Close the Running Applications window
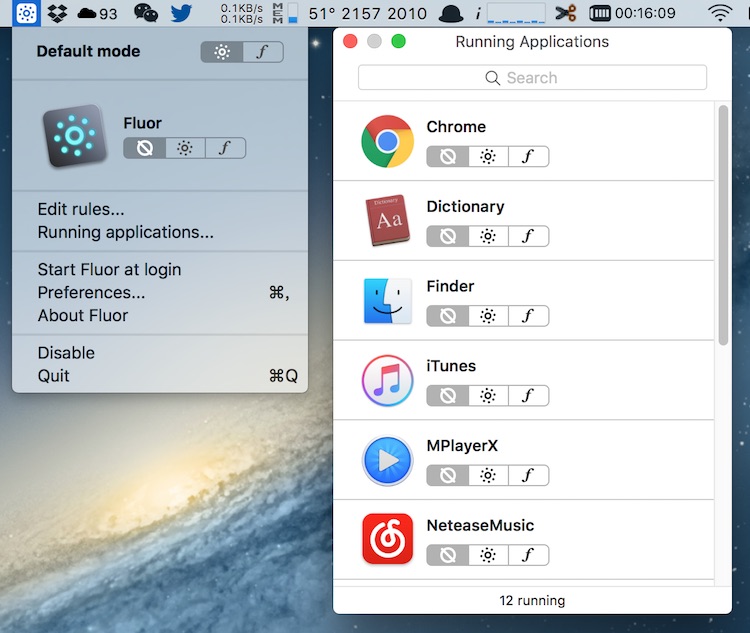 tap(350, 42)
